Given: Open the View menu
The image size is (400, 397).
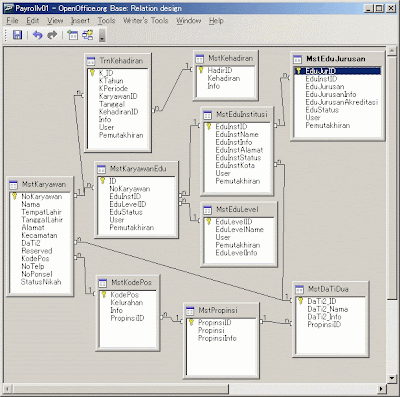Looking at the screenshot, I should [x=55, y=21].
